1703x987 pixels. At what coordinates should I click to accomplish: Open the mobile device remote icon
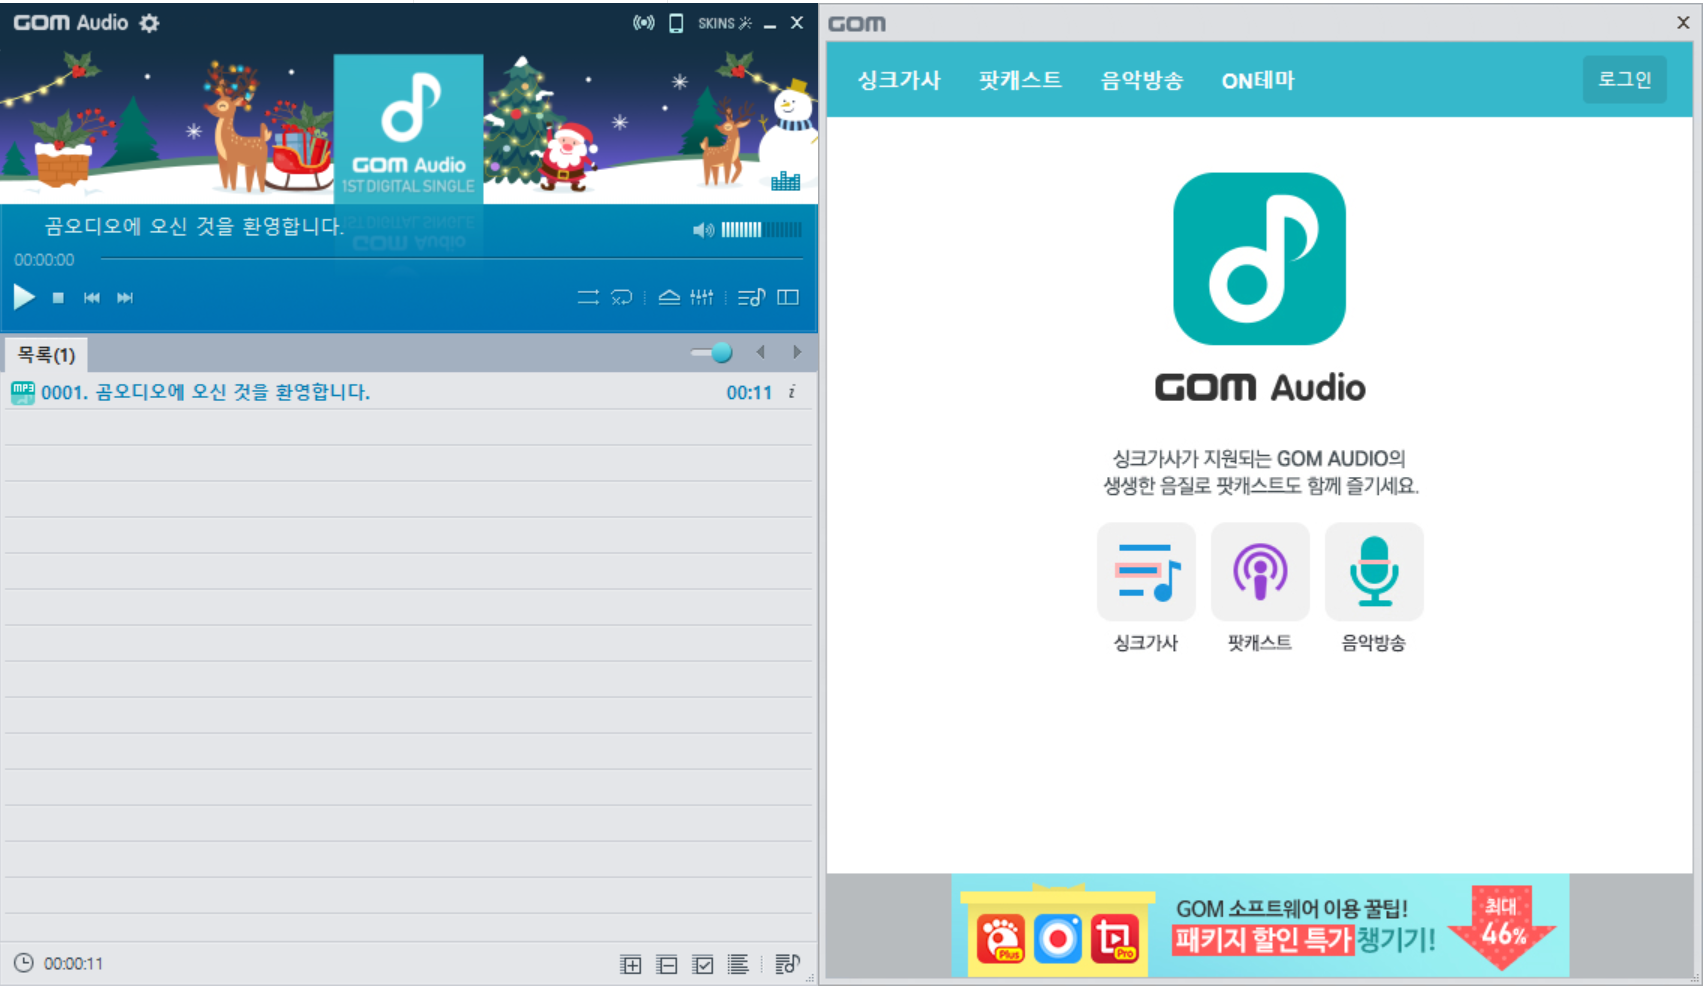(676, 23)
